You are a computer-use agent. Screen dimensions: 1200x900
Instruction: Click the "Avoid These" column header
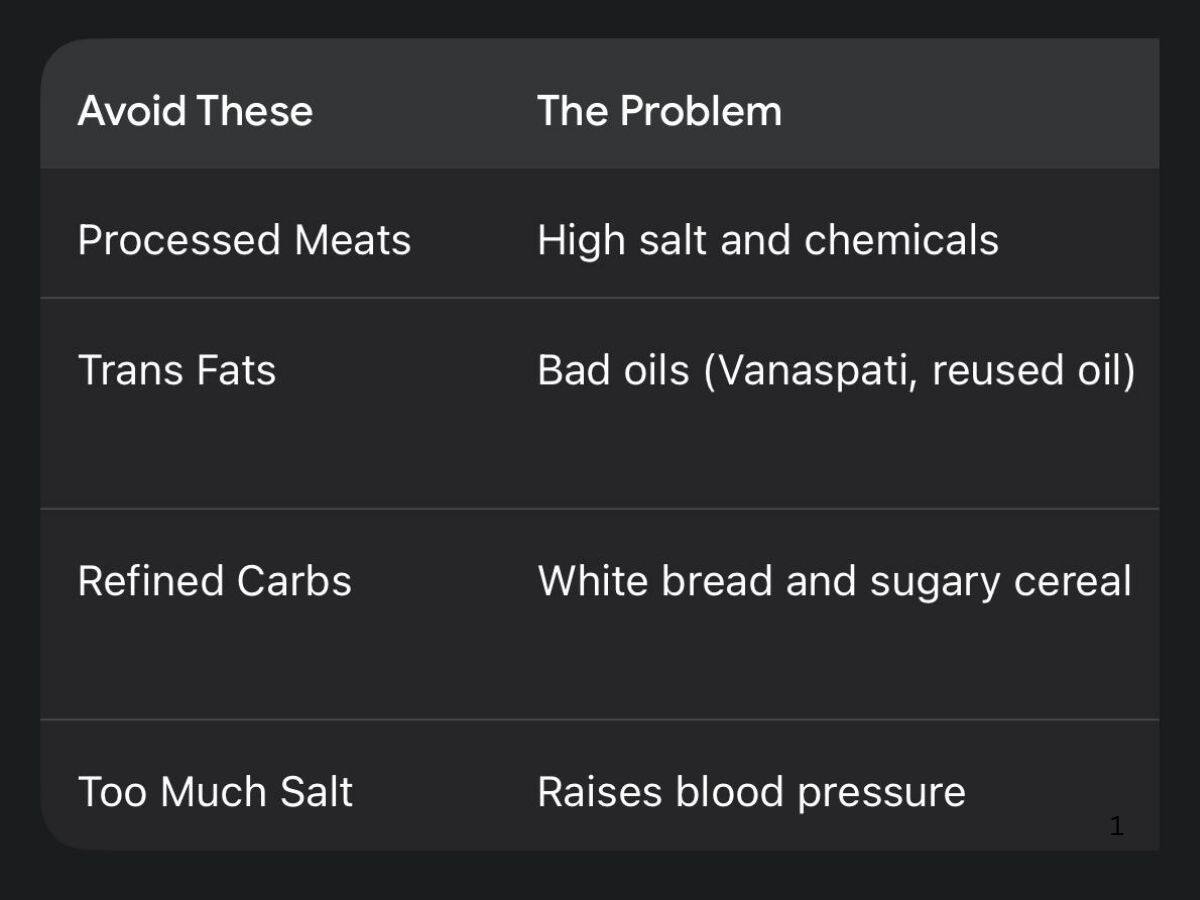(195, 111)
